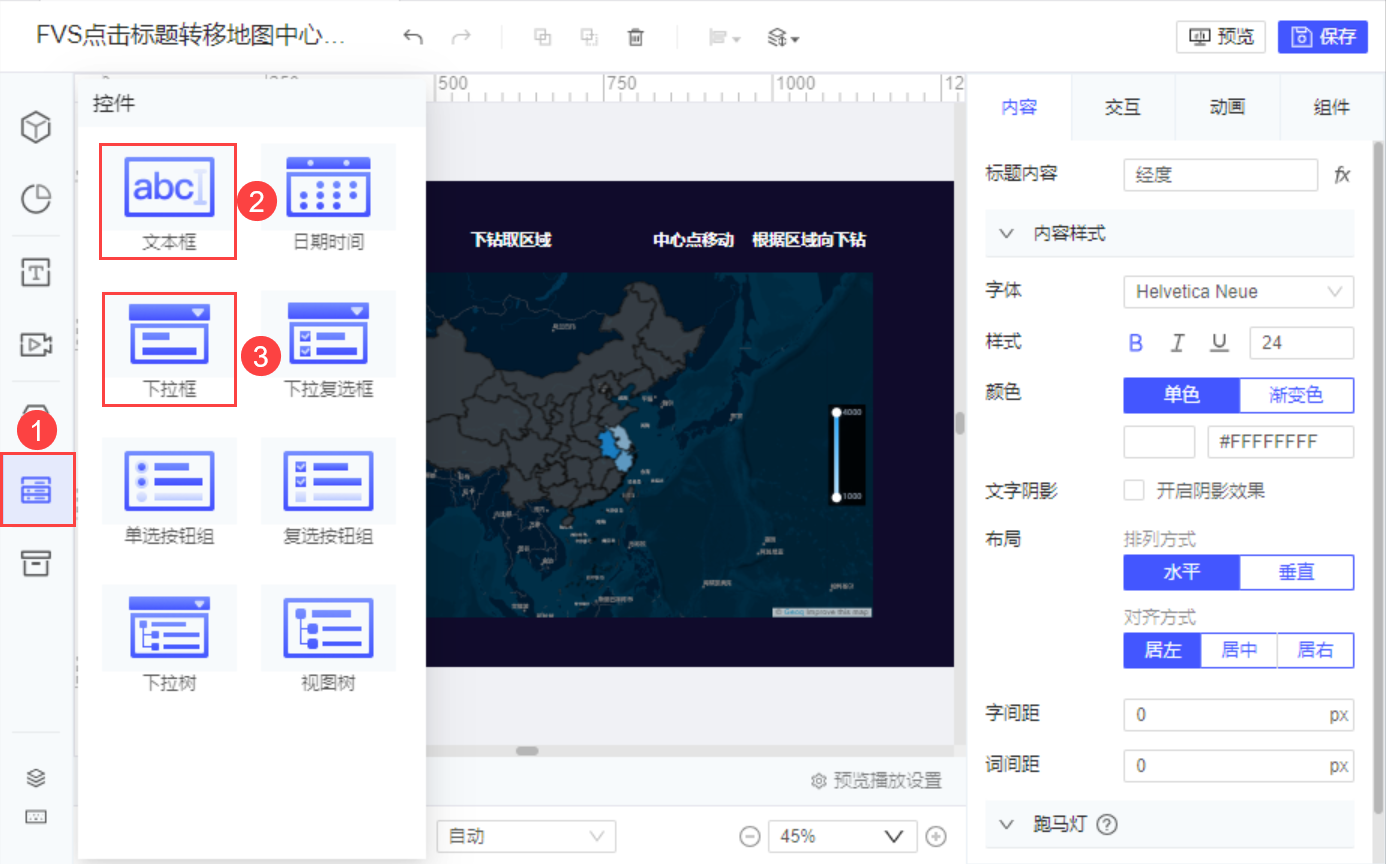
Task: Click the #FFFFFFFF hex color field
Action: [1281, 442]
